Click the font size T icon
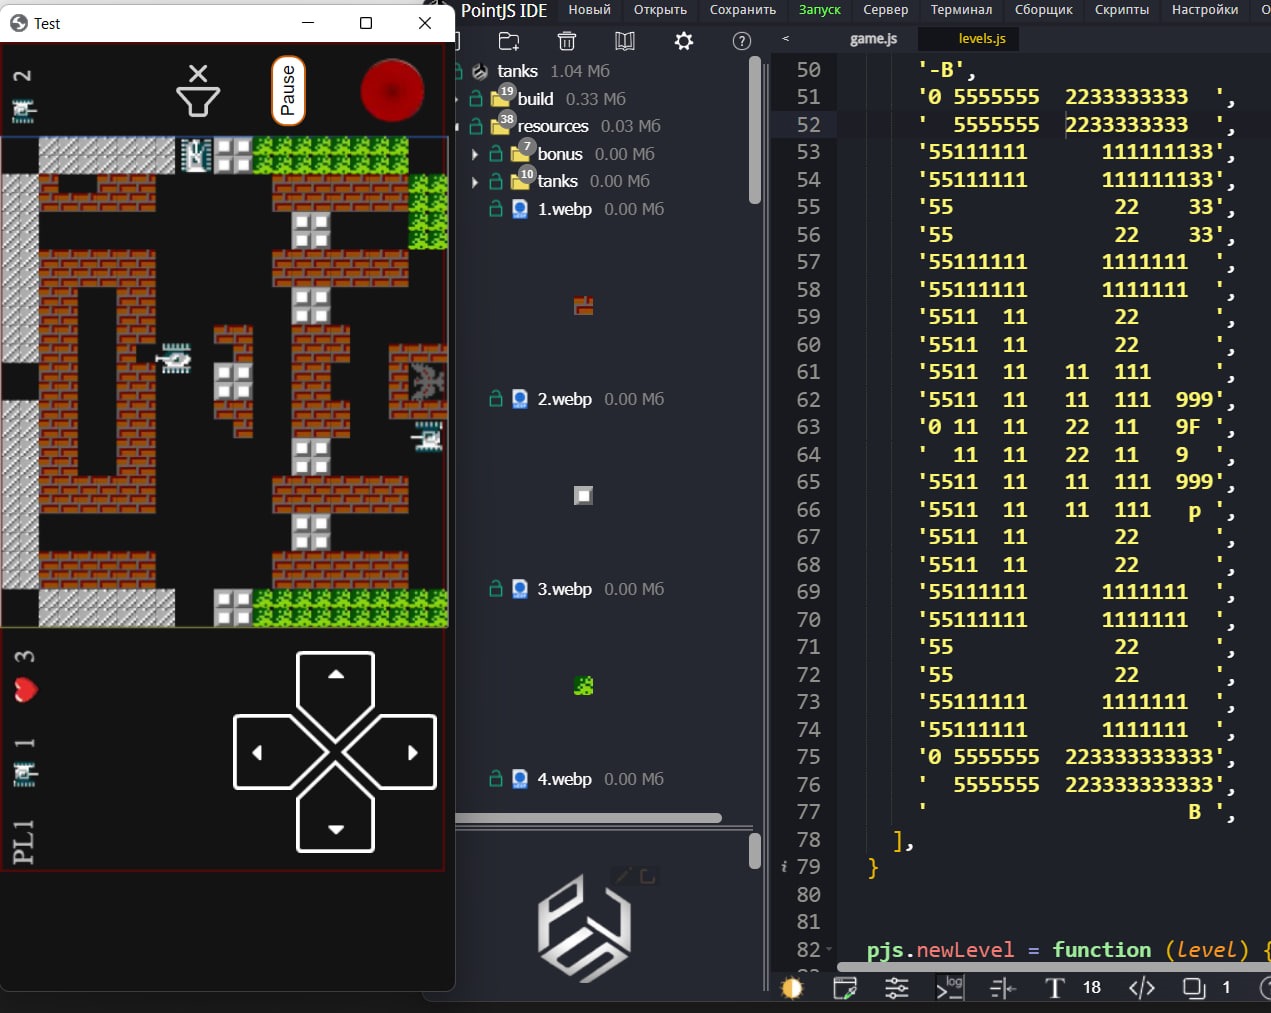The width and height of the screenshot is (1271, 1013). point(1055,988)
